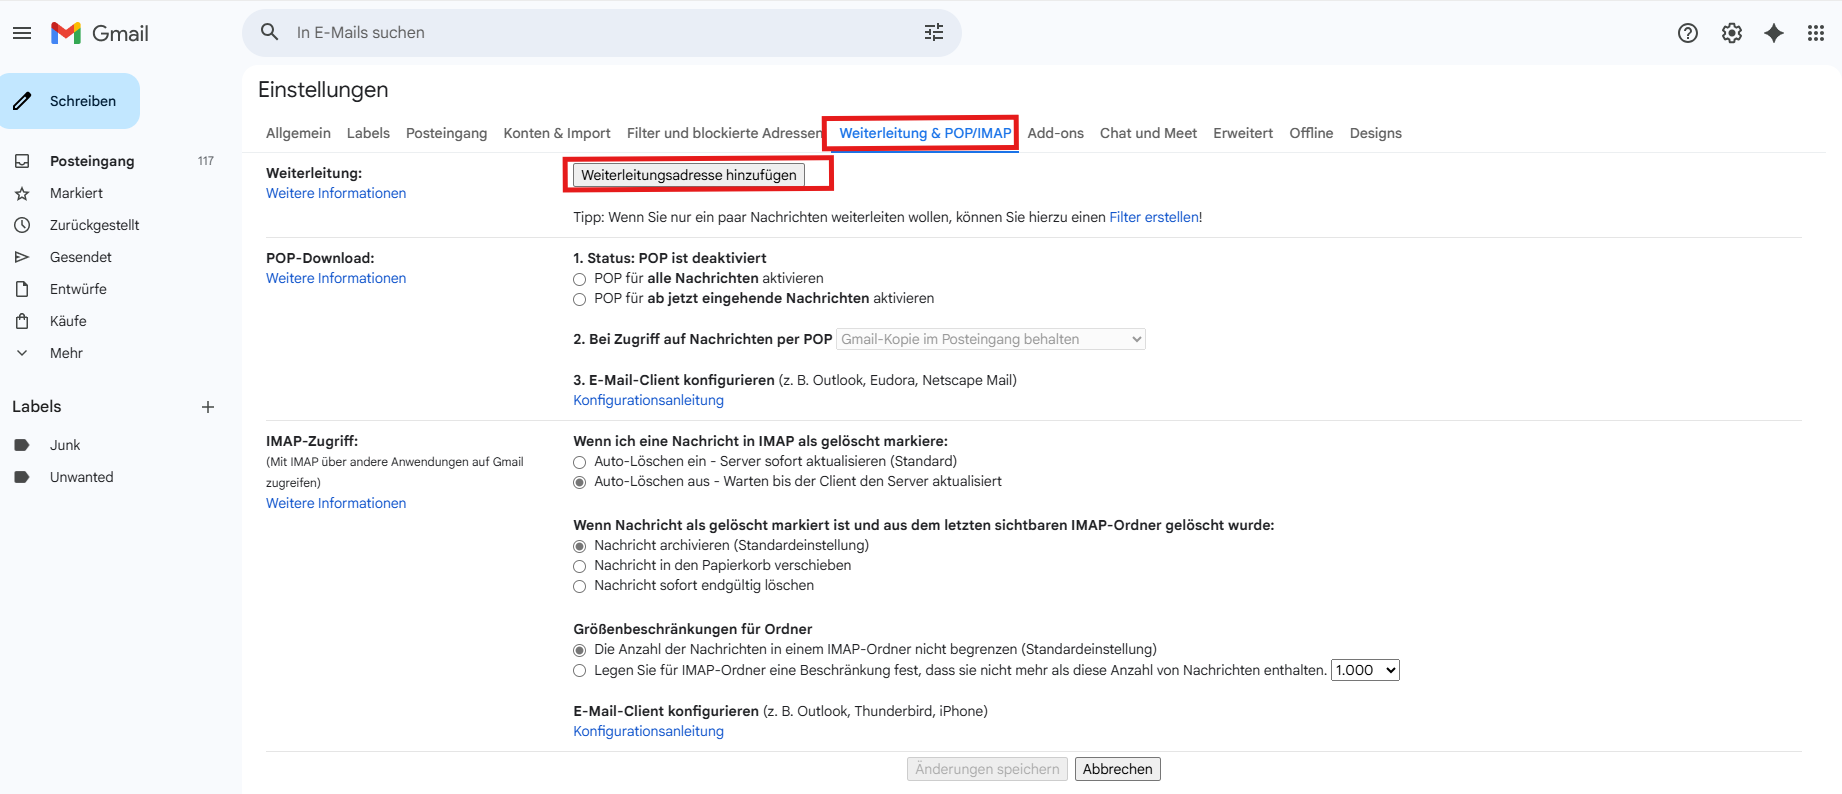This screenshot has width=1842, height=794.
Task: Click the Schreiben compose button
Action: (x=70, y=101)
